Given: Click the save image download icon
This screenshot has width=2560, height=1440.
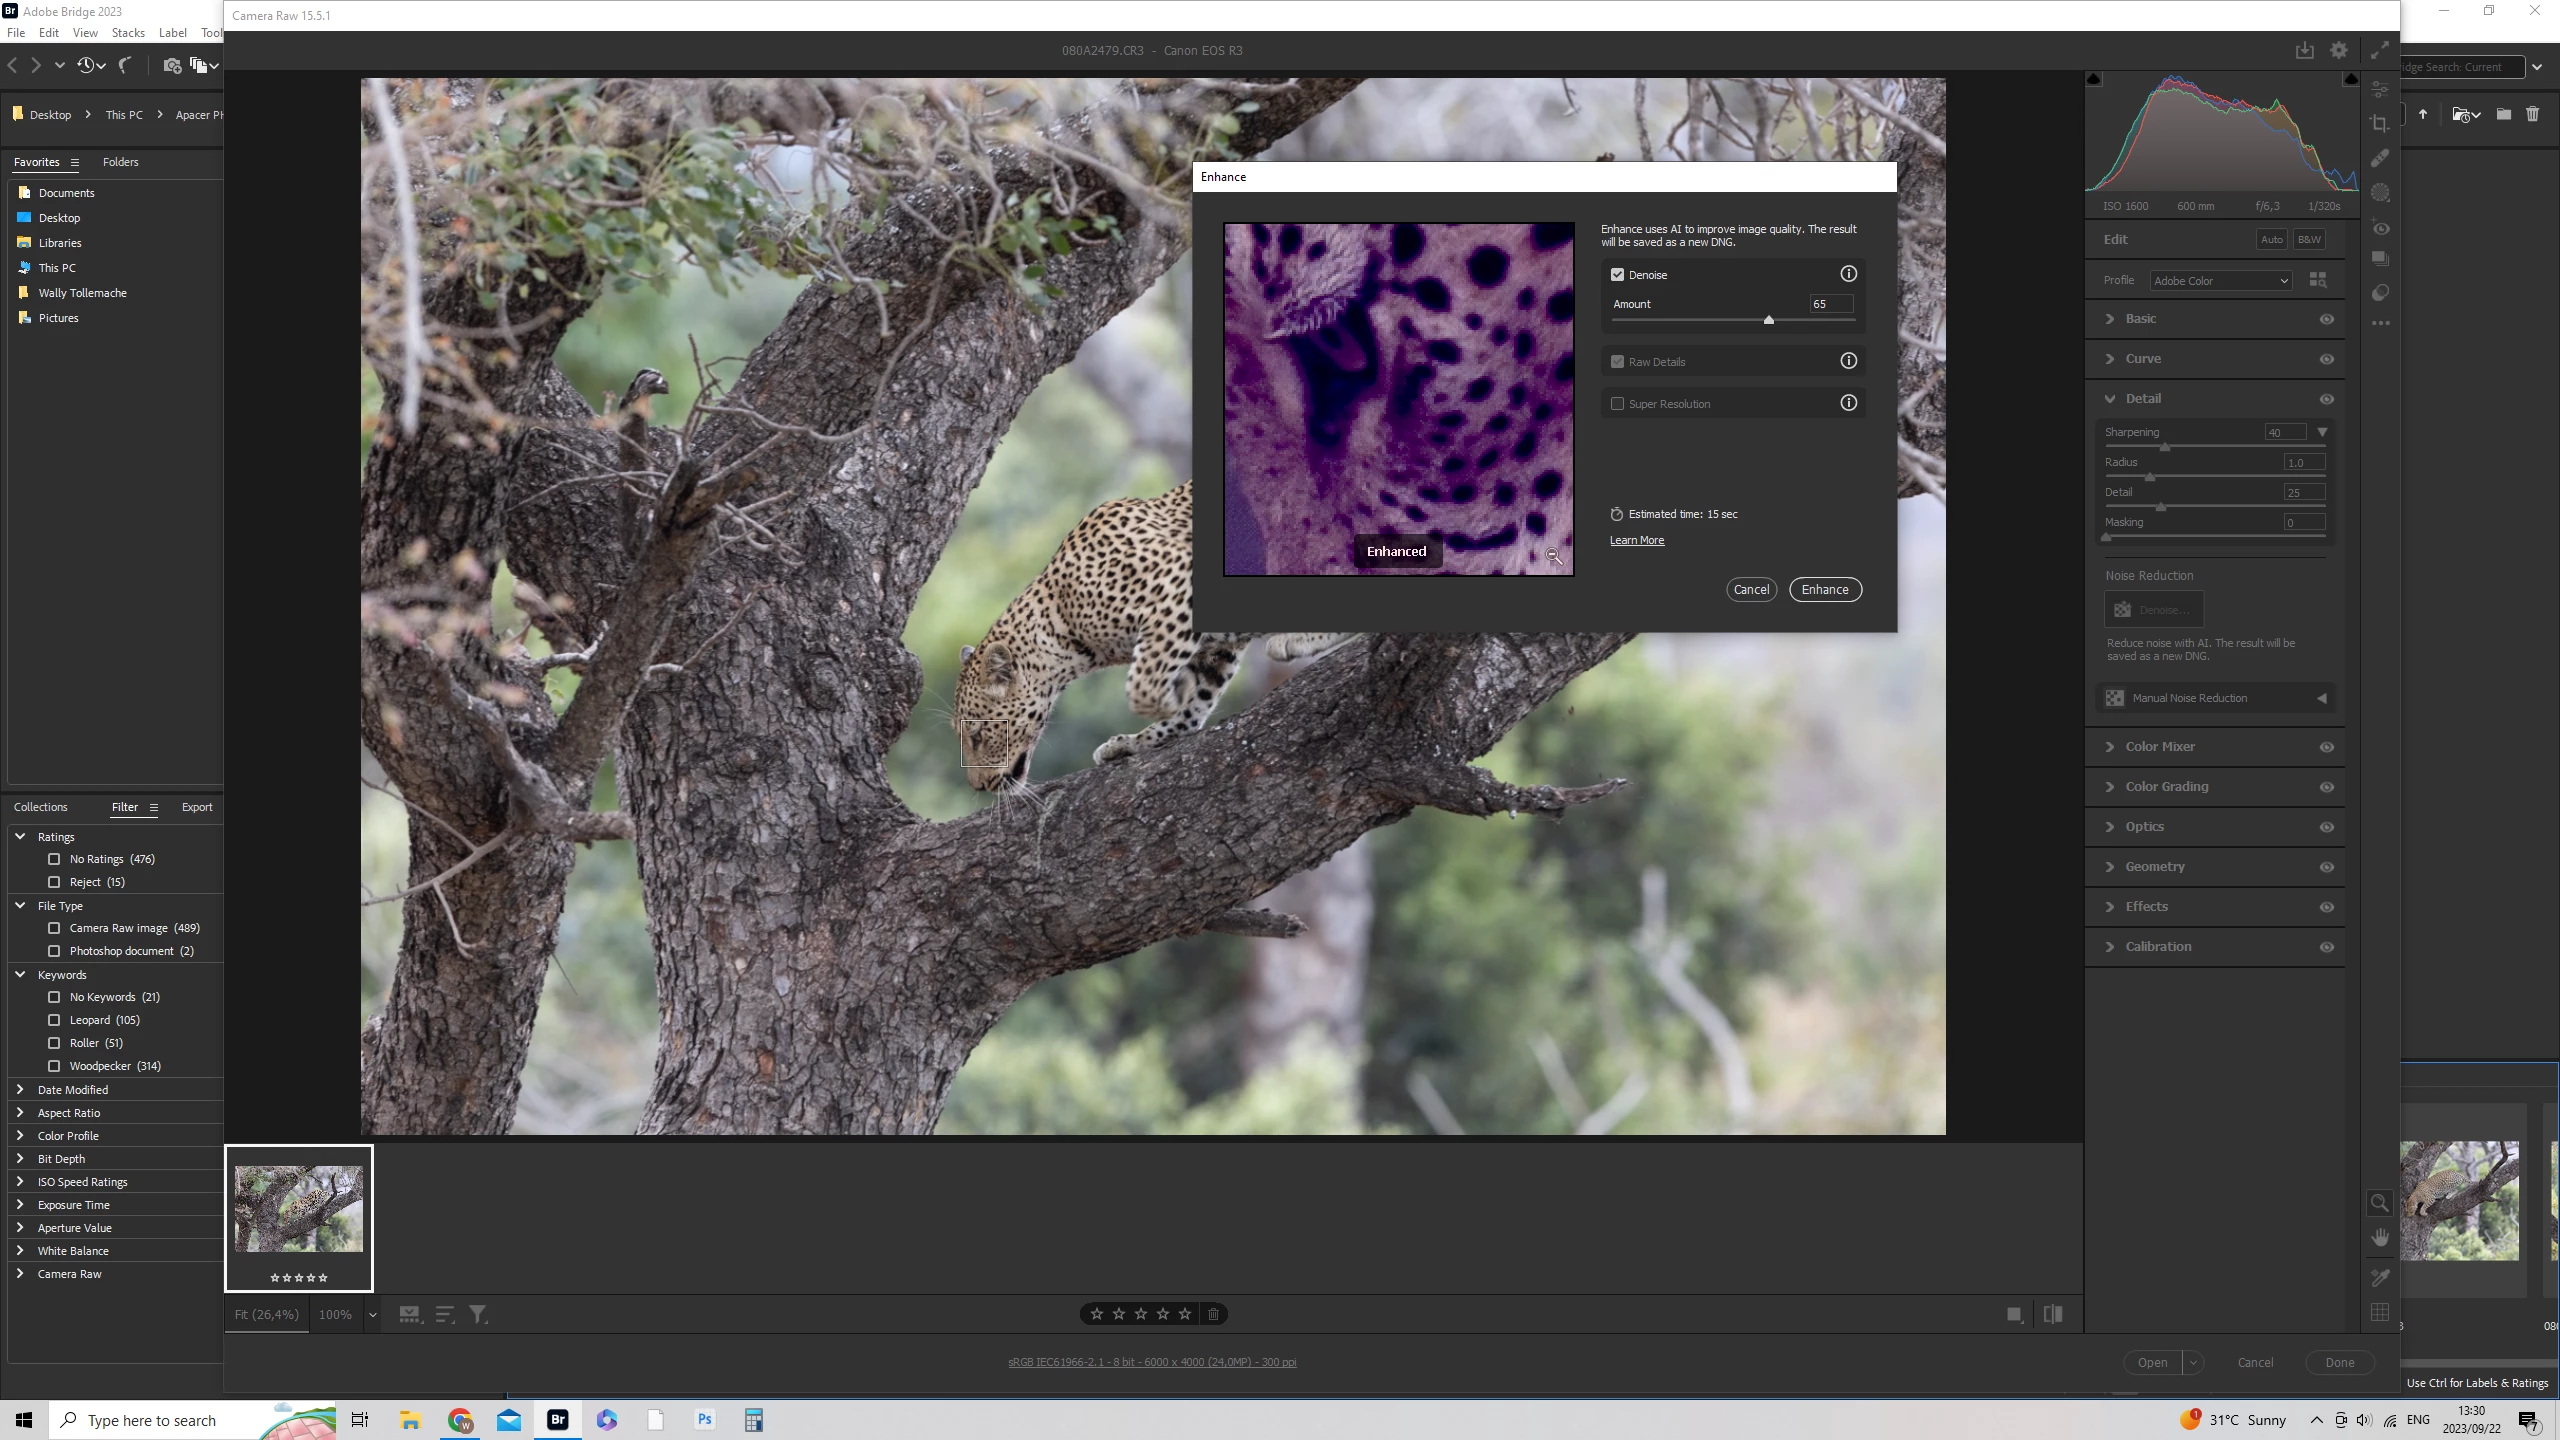Looking at the screenshot, I should pyautogui.click(x=2304, y=50).
